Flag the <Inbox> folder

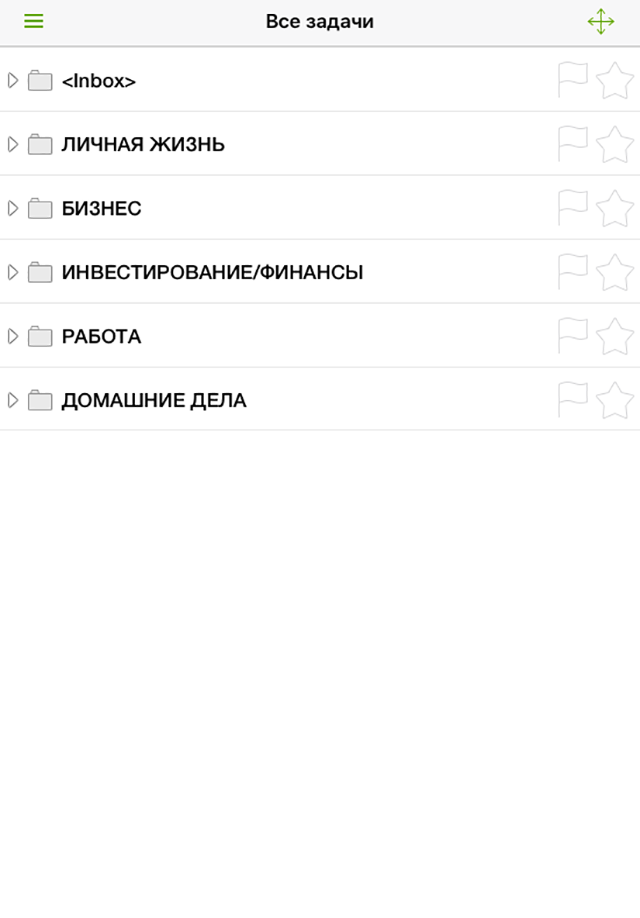[x=573, y=79]
